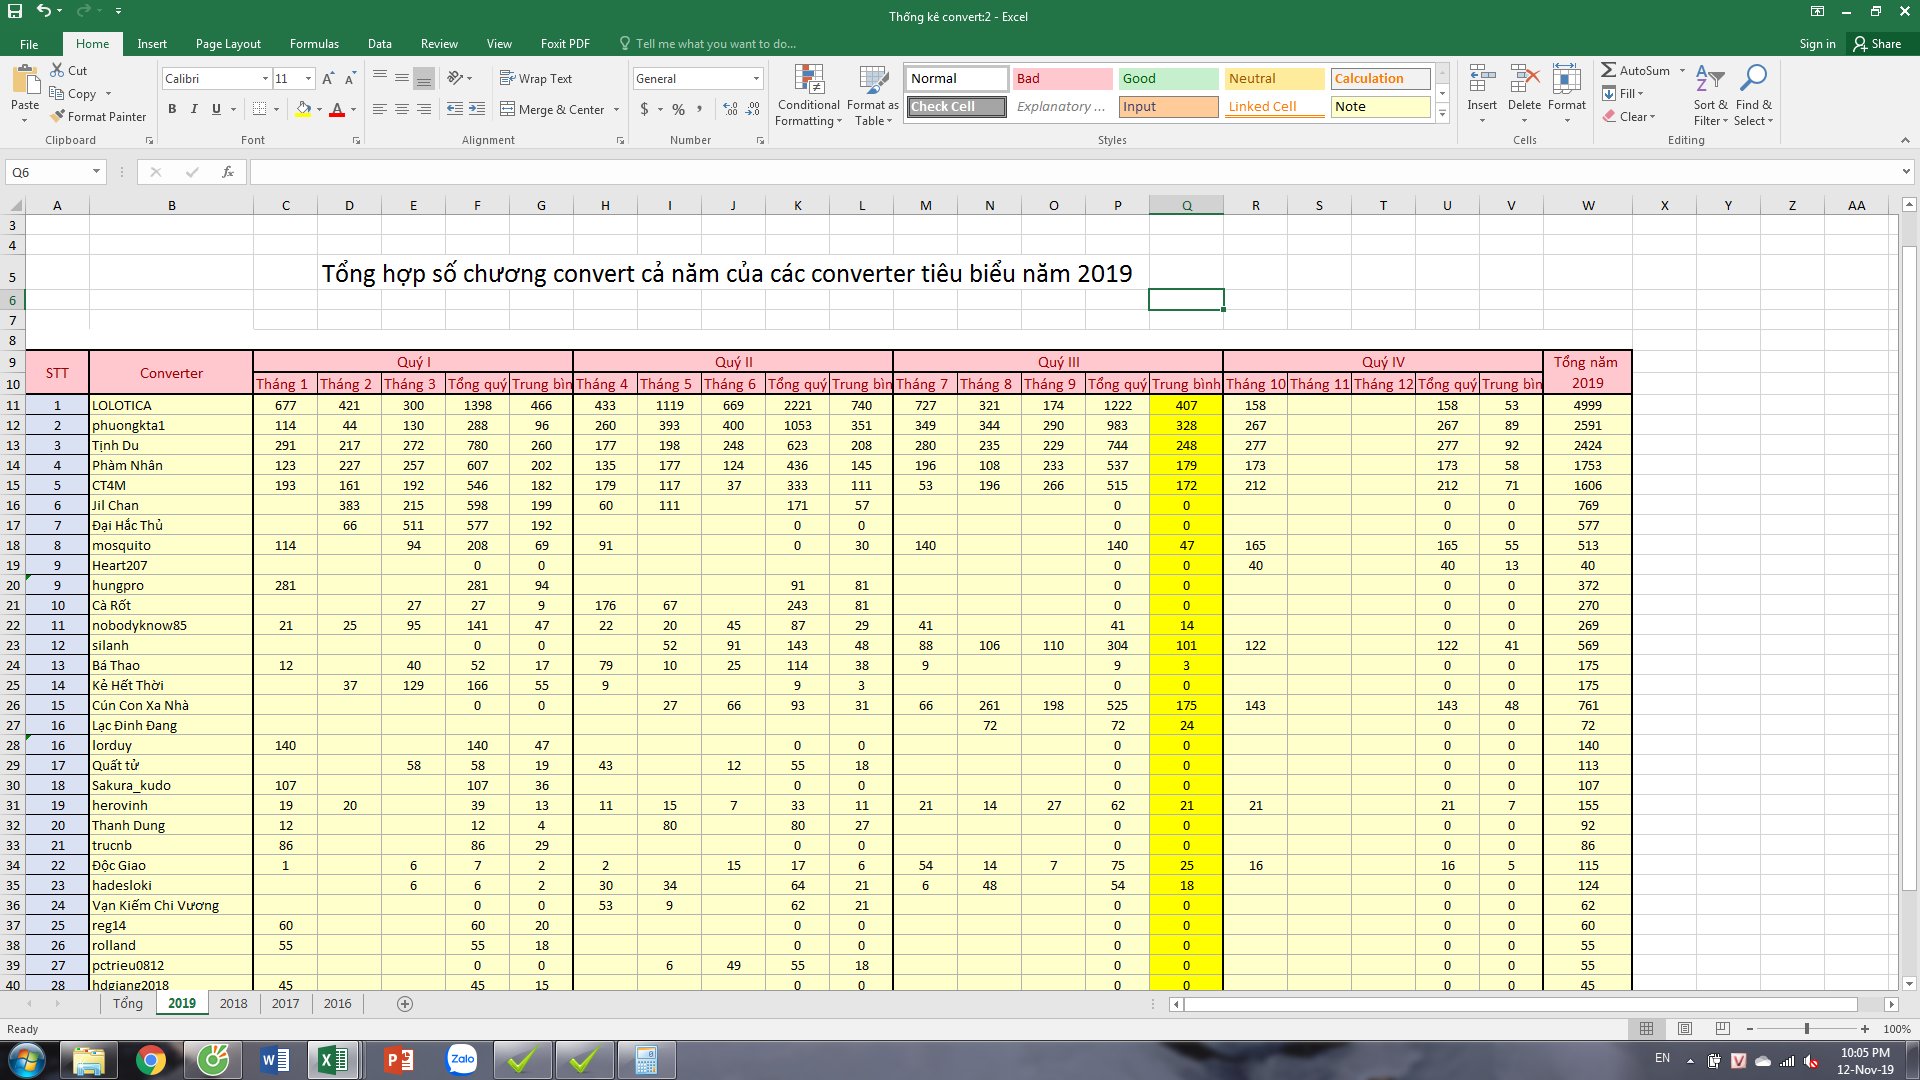This screenshot has height=1080, width=1920.
Task: Open Chrome from the Windows taskbar
Action: pyautogui.click(x=151, y=1060)
